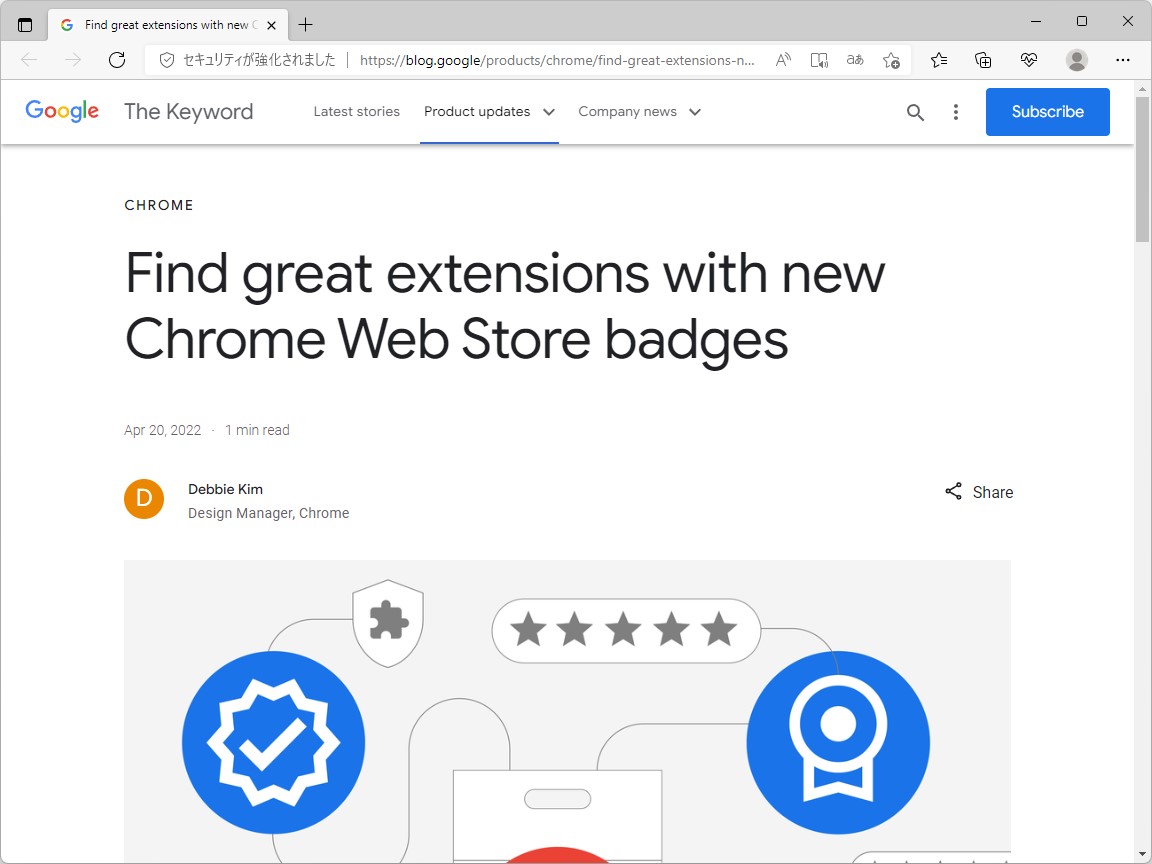Open the user profile menu
1152x864 pixels.
[1076, 60]
